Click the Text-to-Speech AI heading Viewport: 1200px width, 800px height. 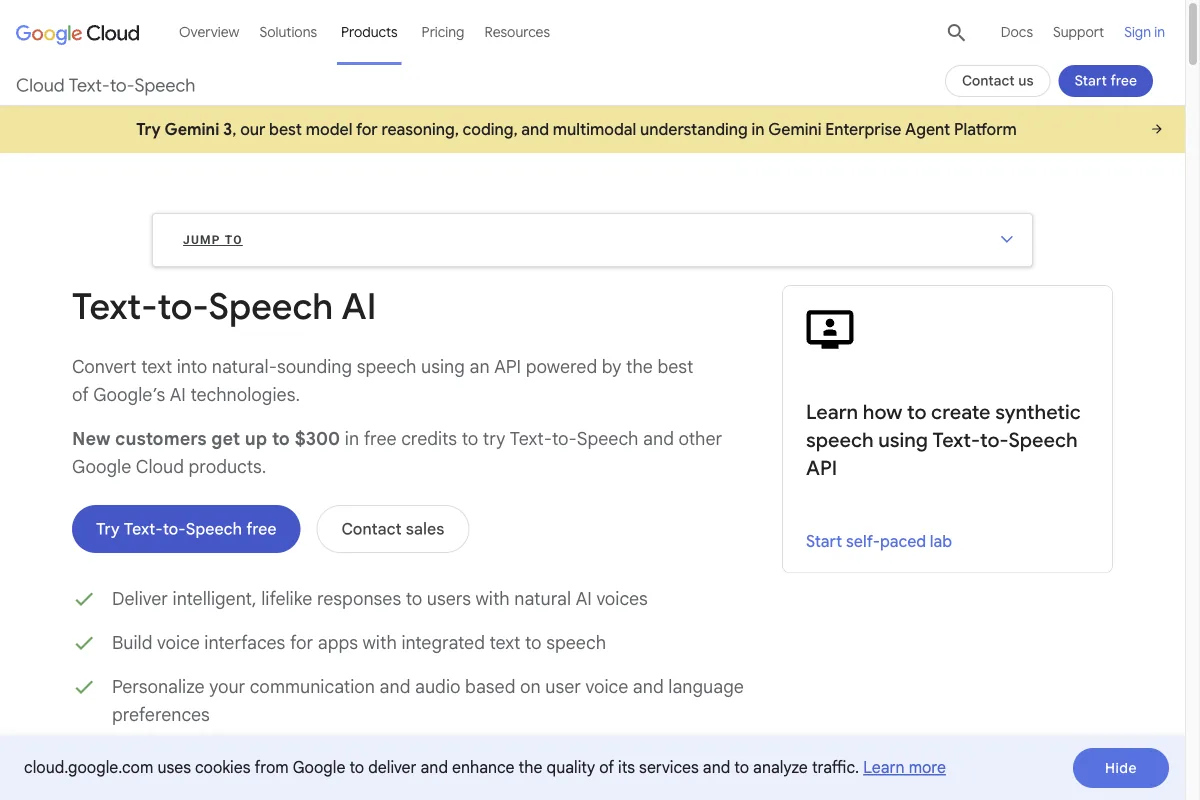[224, 306]
